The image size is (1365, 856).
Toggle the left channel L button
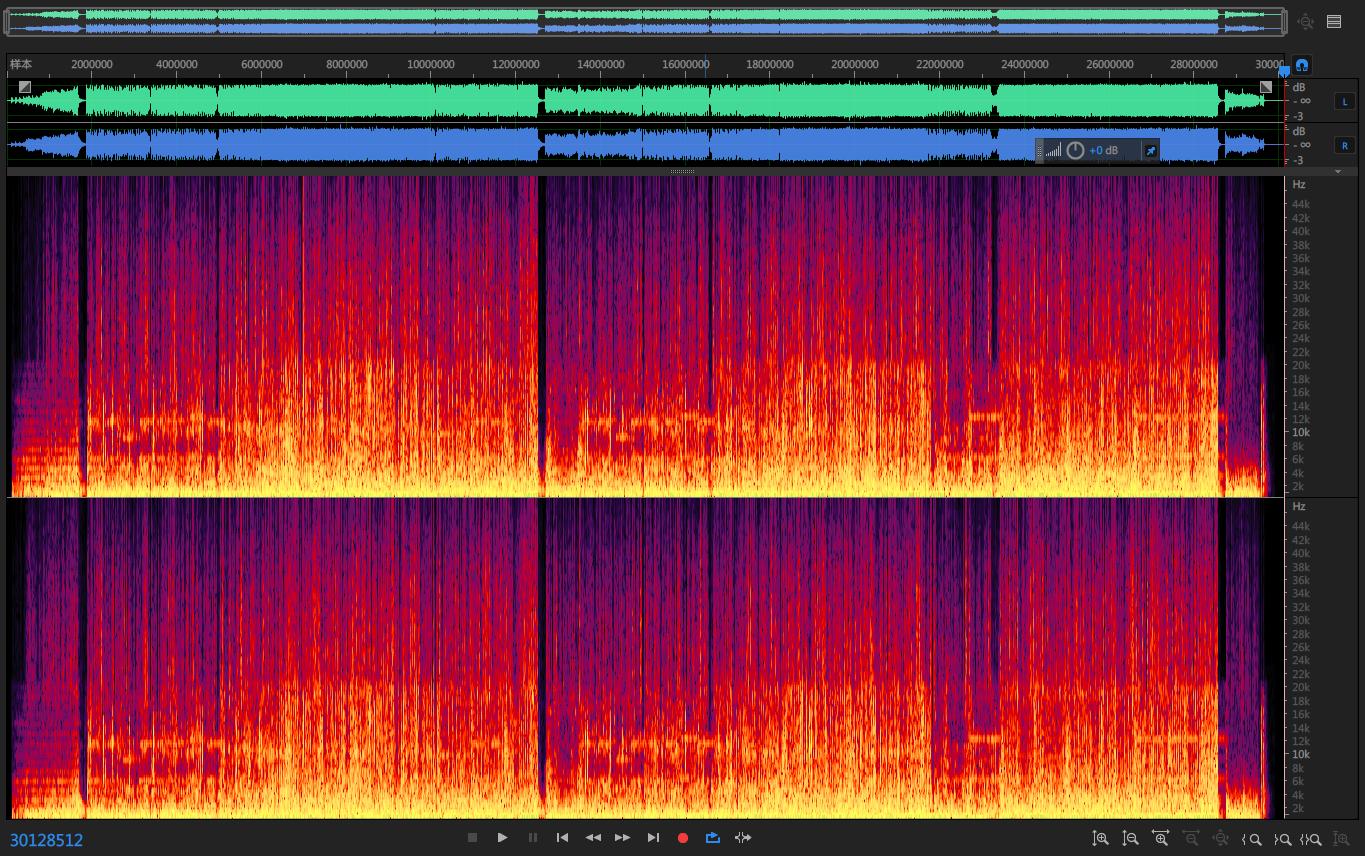(1345, 101)
